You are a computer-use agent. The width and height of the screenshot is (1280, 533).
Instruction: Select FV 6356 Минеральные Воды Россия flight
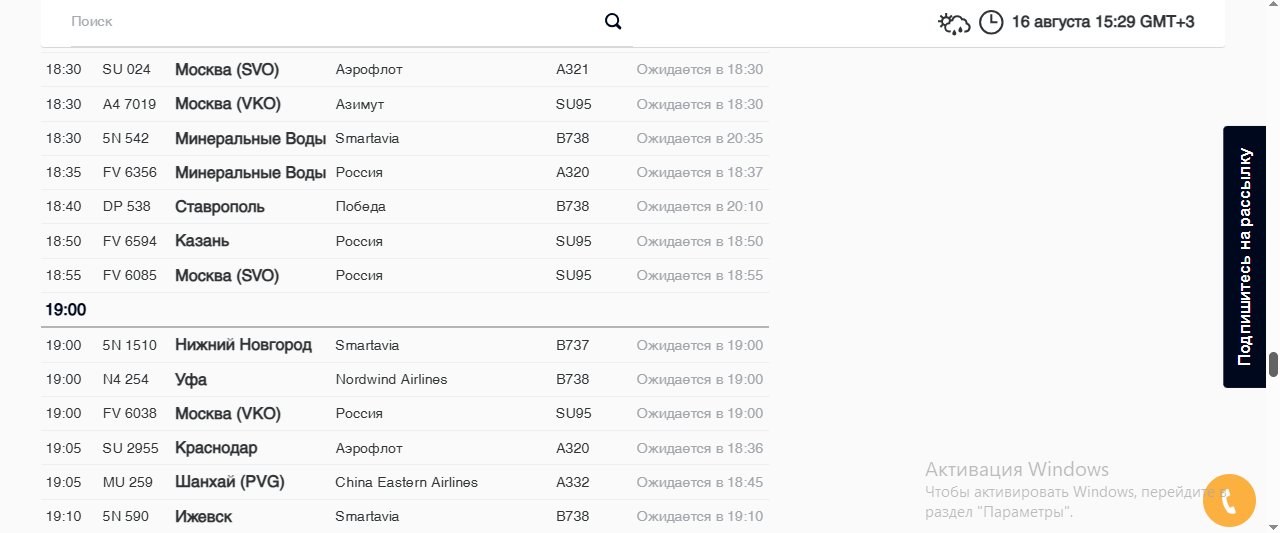(405, 172)
